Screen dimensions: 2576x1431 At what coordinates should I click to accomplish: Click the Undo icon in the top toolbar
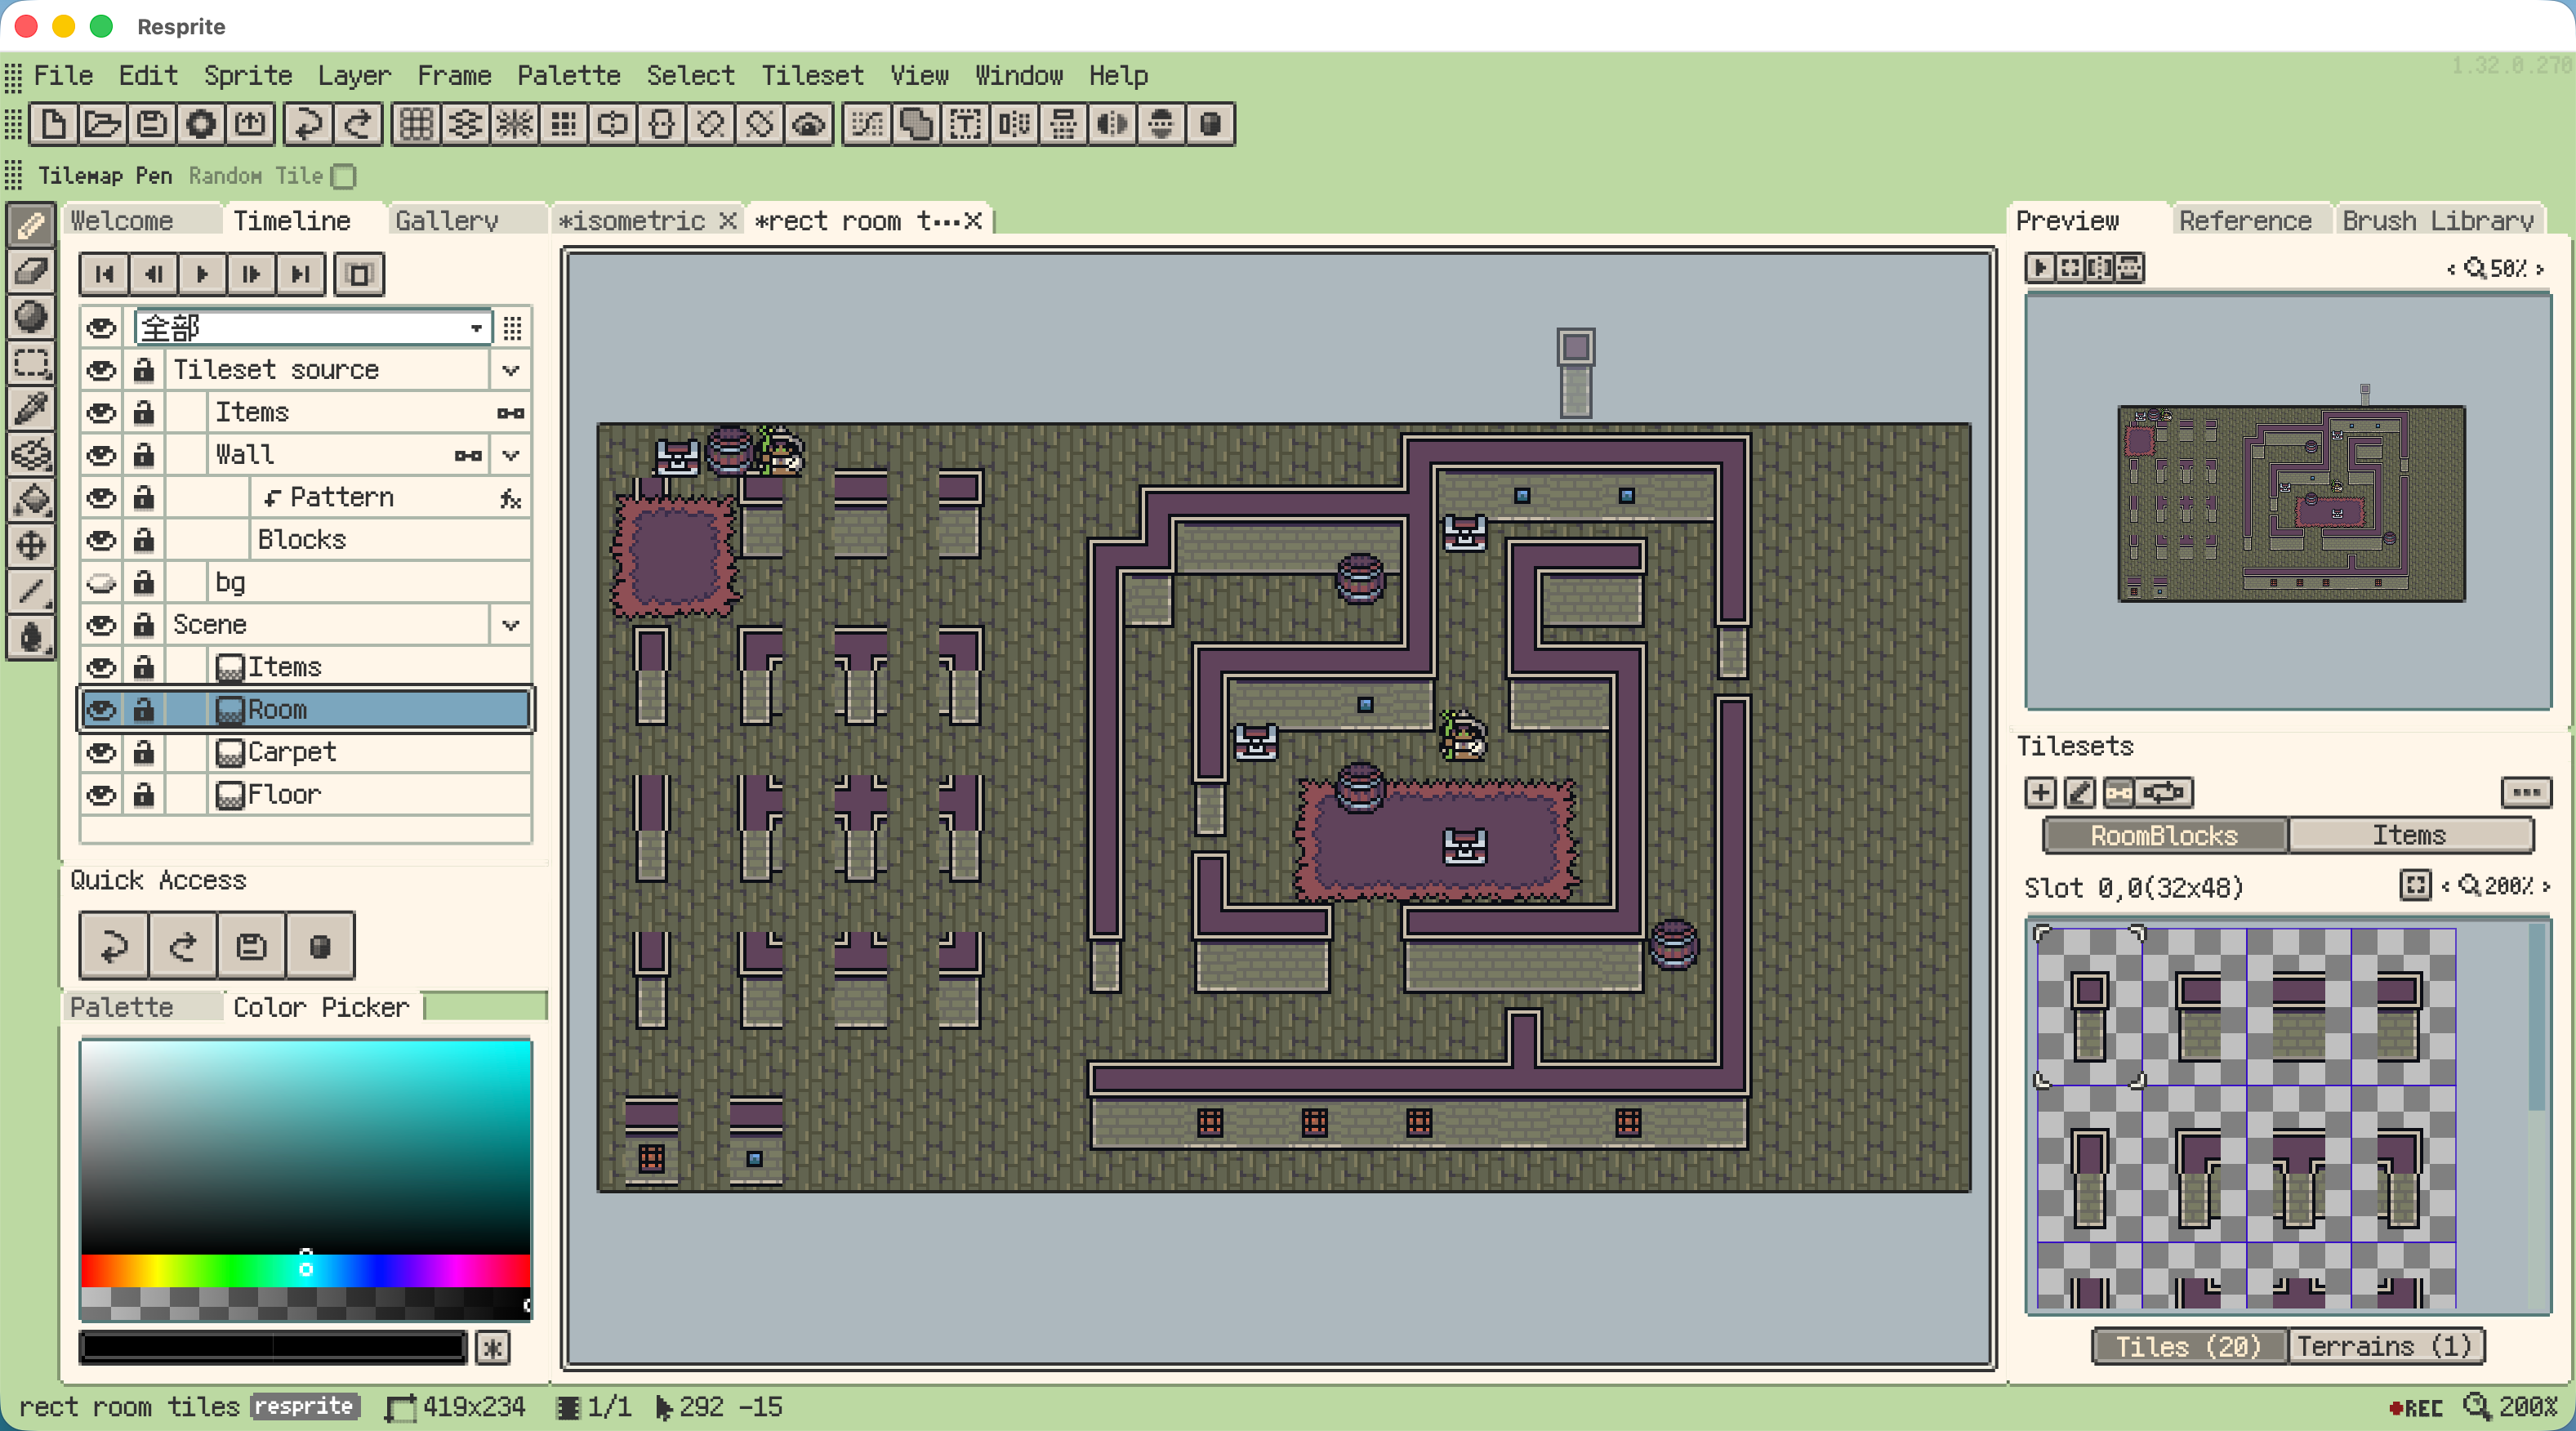pos(308,125)
